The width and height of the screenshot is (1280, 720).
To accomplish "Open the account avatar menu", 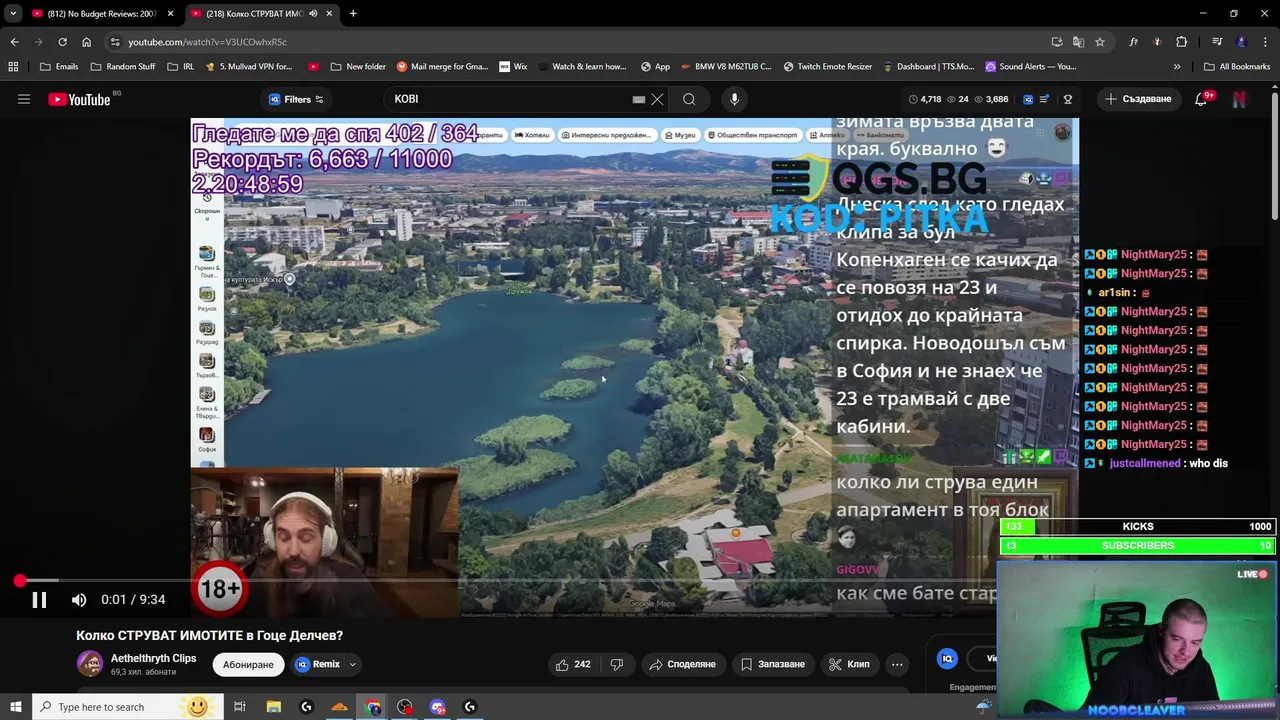I will [1239, 99].
